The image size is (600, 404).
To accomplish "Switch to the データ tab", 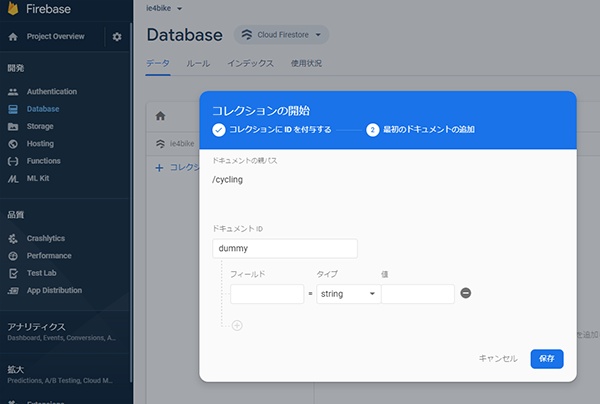I will tap(158, 64).
